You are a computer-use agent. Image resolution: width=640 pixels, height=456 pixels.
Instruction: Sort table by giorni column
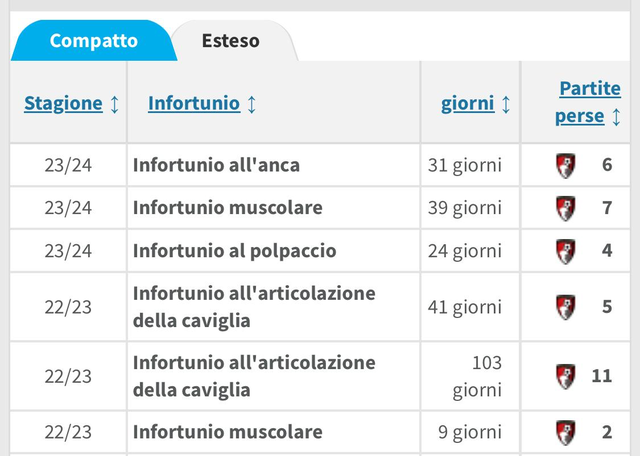(x=468, y=103)
